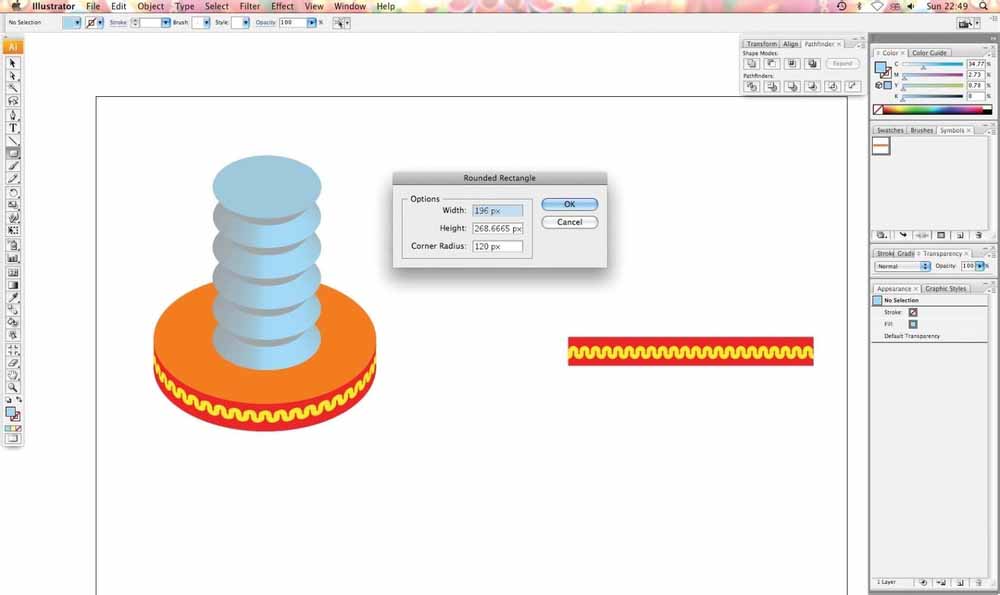Open the Object menu
This screenshot has width=1000, height=595.
[x=151, y=6]
